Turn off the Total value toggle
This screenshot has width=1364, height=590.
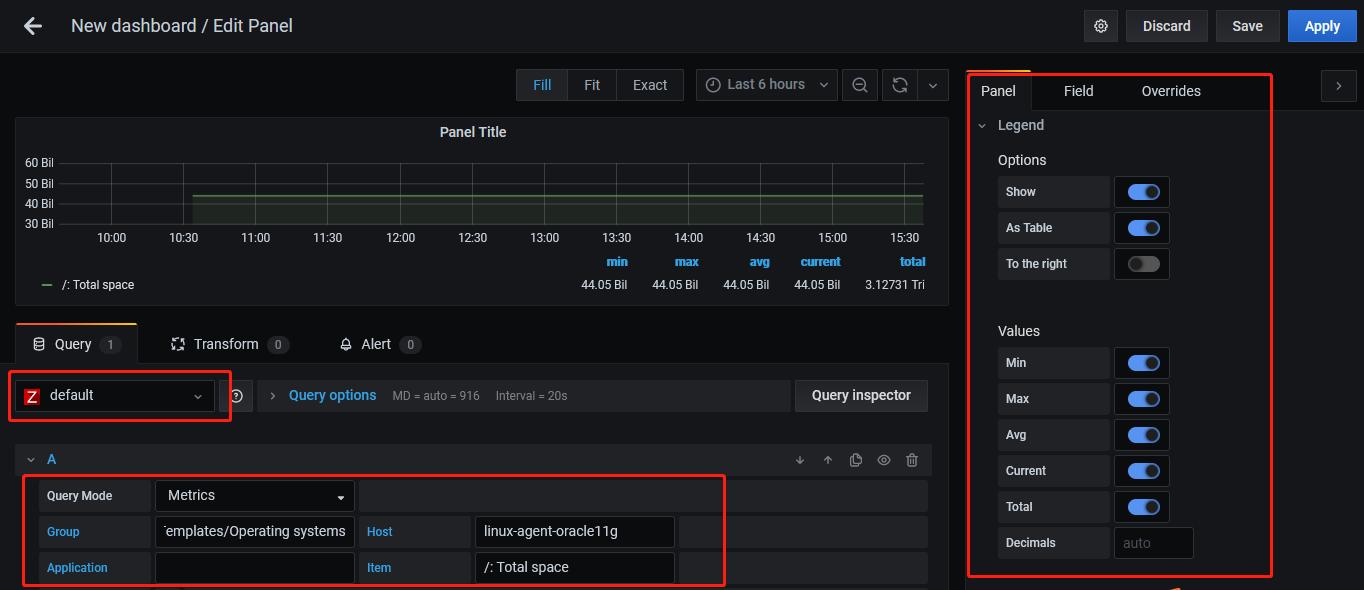point(1143,507)
